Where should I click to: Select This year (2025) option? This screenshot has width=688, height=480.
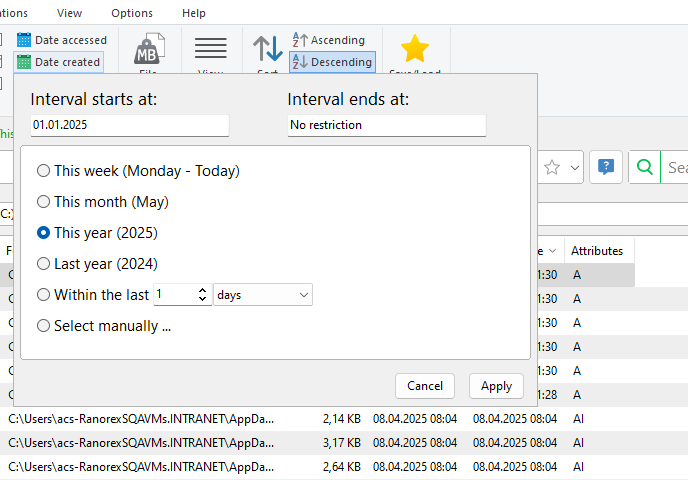pyautogui.click(x=97, y=233)
